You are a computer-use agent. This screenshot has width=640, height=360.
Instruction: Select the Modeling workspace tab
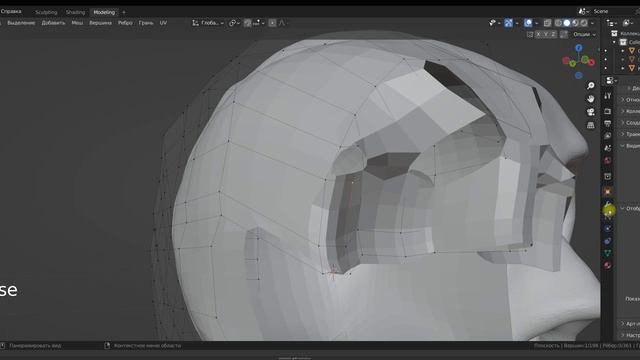click(x=104, y=12)
